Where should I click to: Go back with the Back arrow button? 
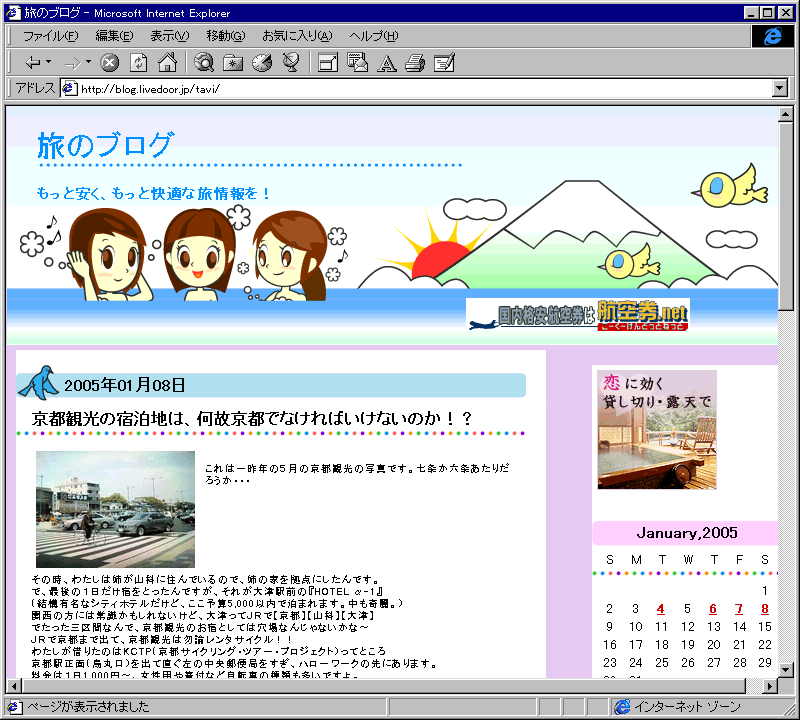33,63
